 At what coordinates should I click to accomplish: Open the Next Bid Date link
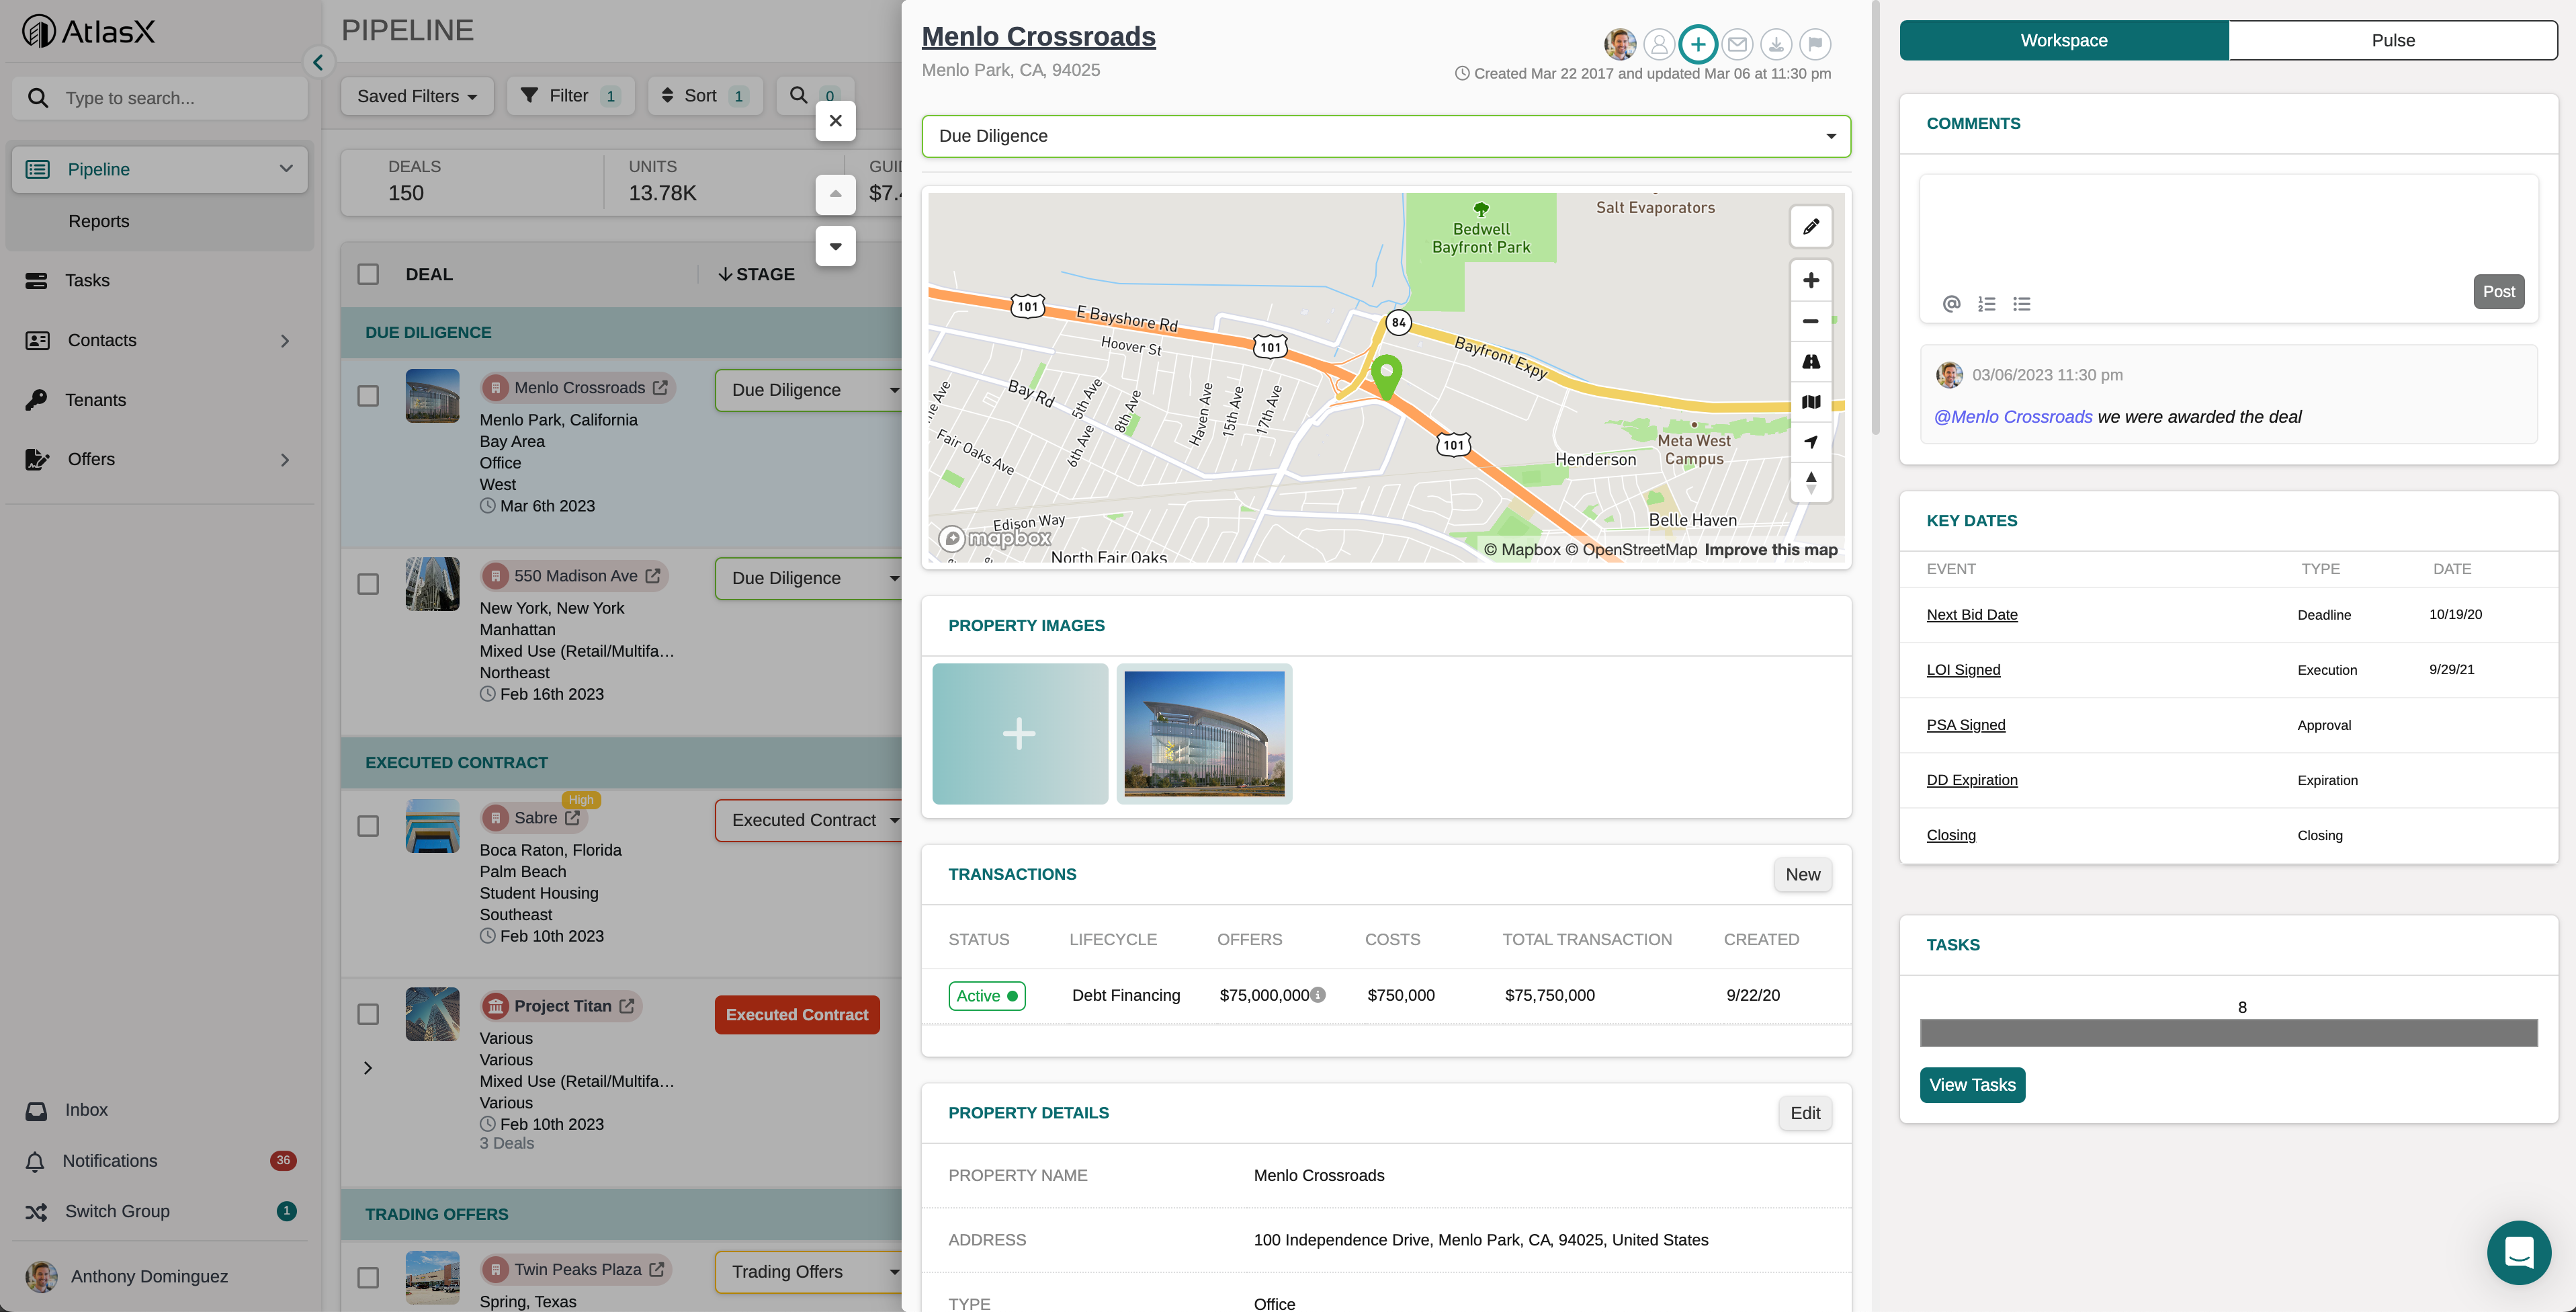(x=1971, y=615)
